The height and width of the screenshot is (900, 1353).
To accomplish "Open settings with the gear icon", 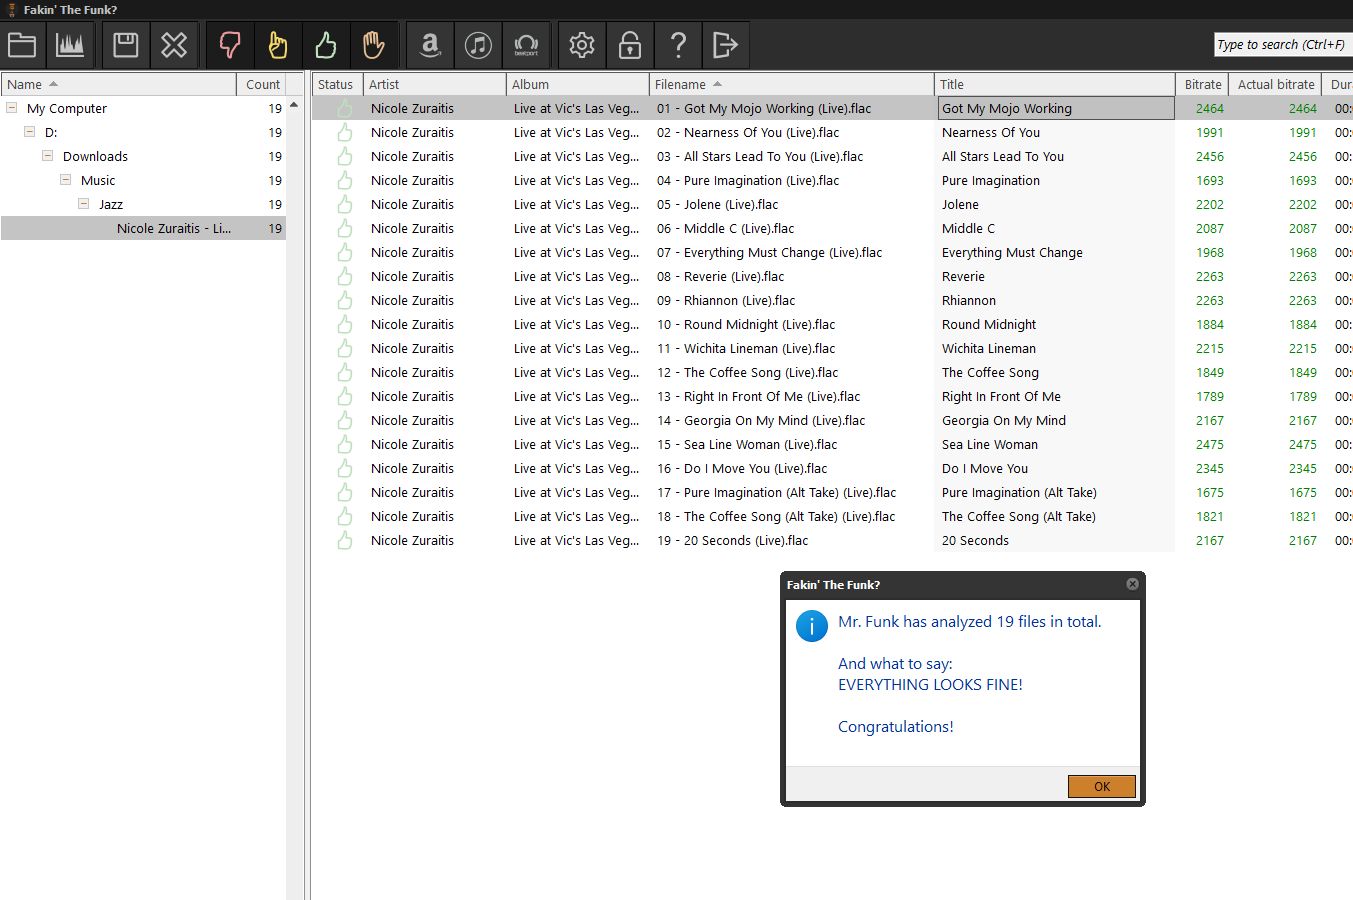I will click(x=582, y=45).
